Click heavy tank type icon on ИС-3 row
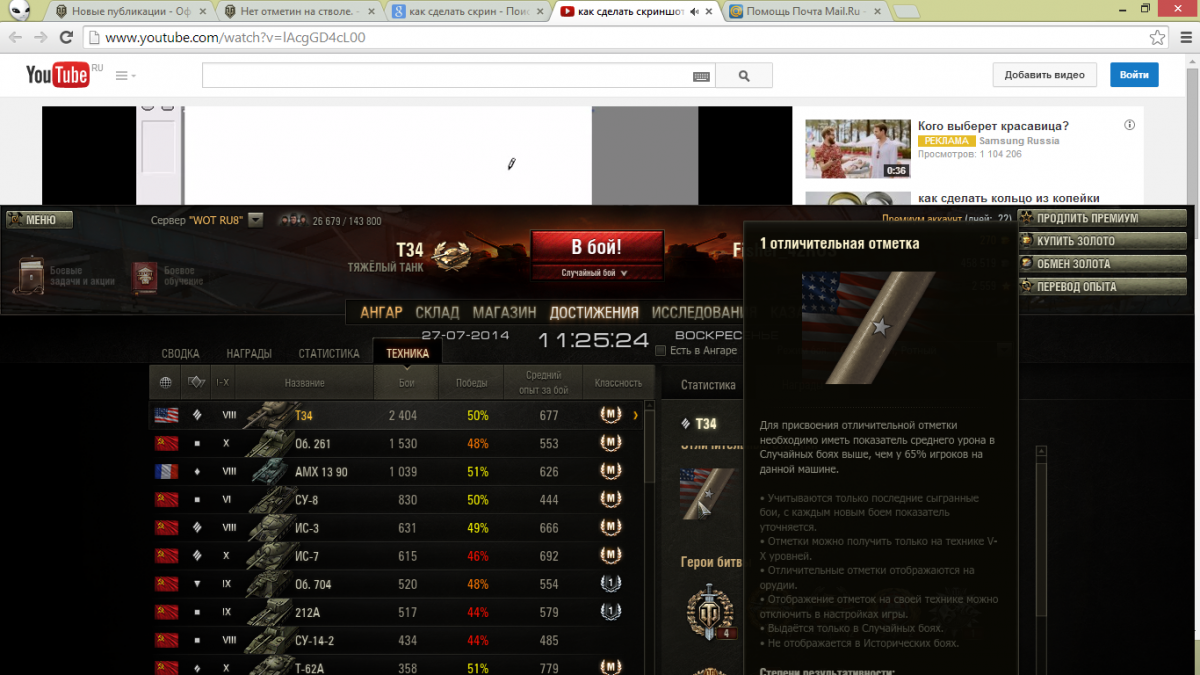 [x=196, y=527]
